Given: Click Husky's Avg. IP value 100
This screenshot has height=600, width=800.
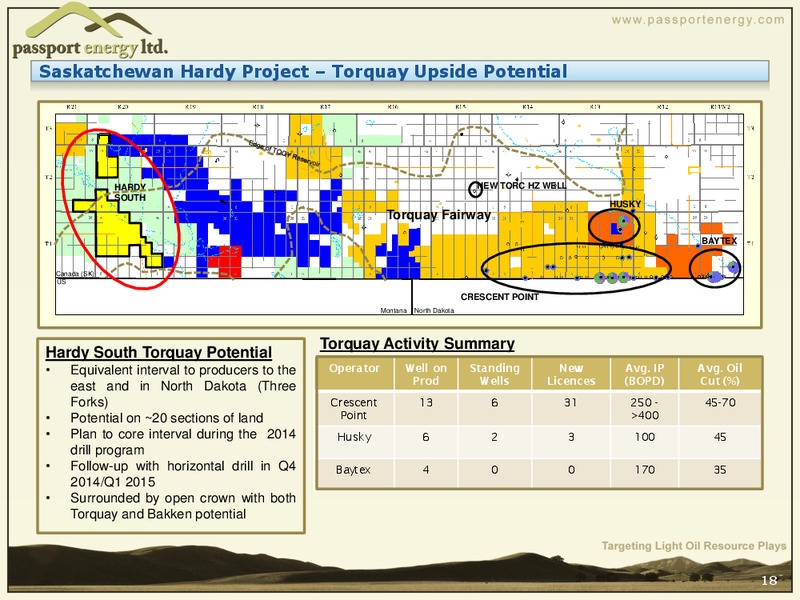Looking at the screenshot, I should point(645,437).
